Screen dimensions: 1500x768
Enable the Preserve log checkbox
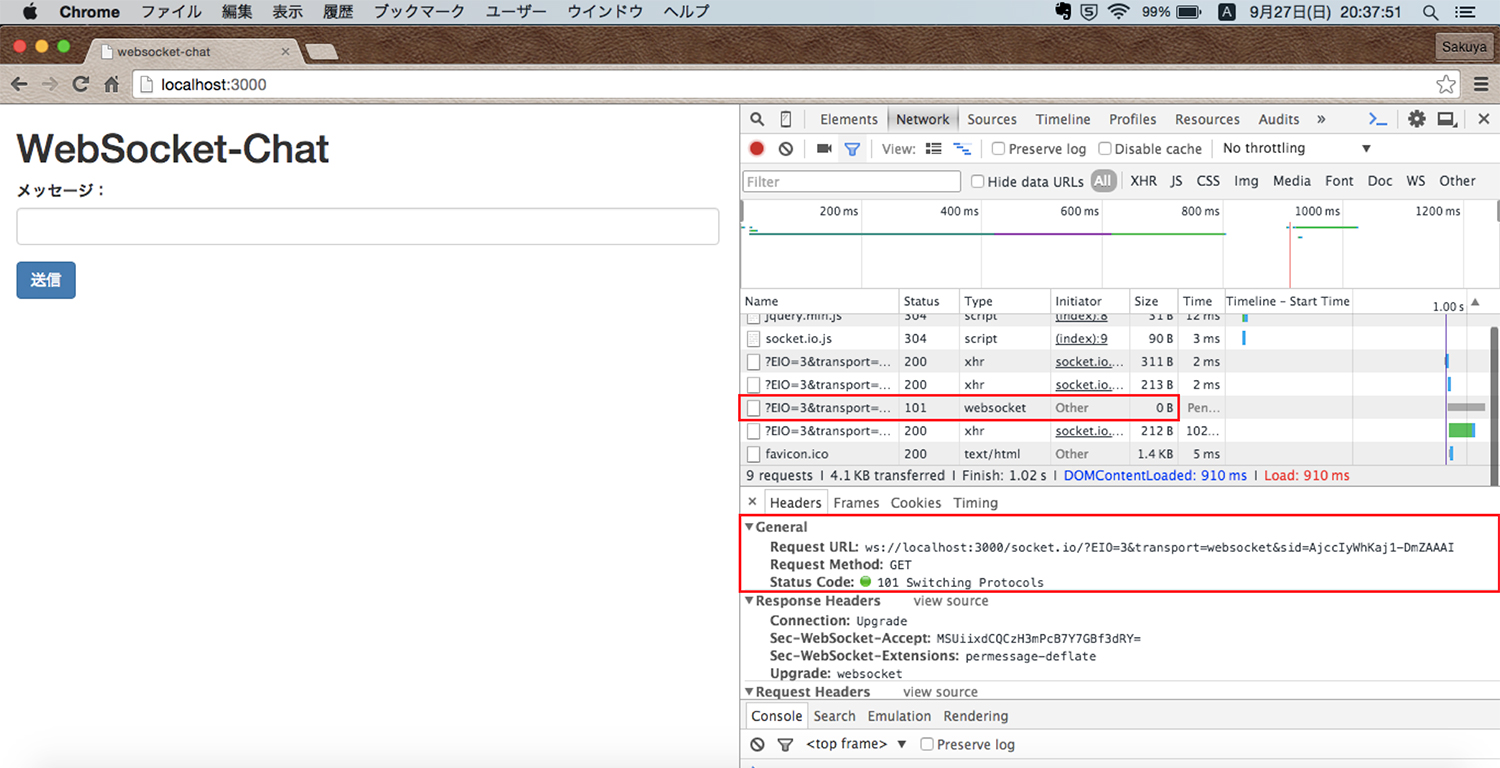click(x=997, y=148)
